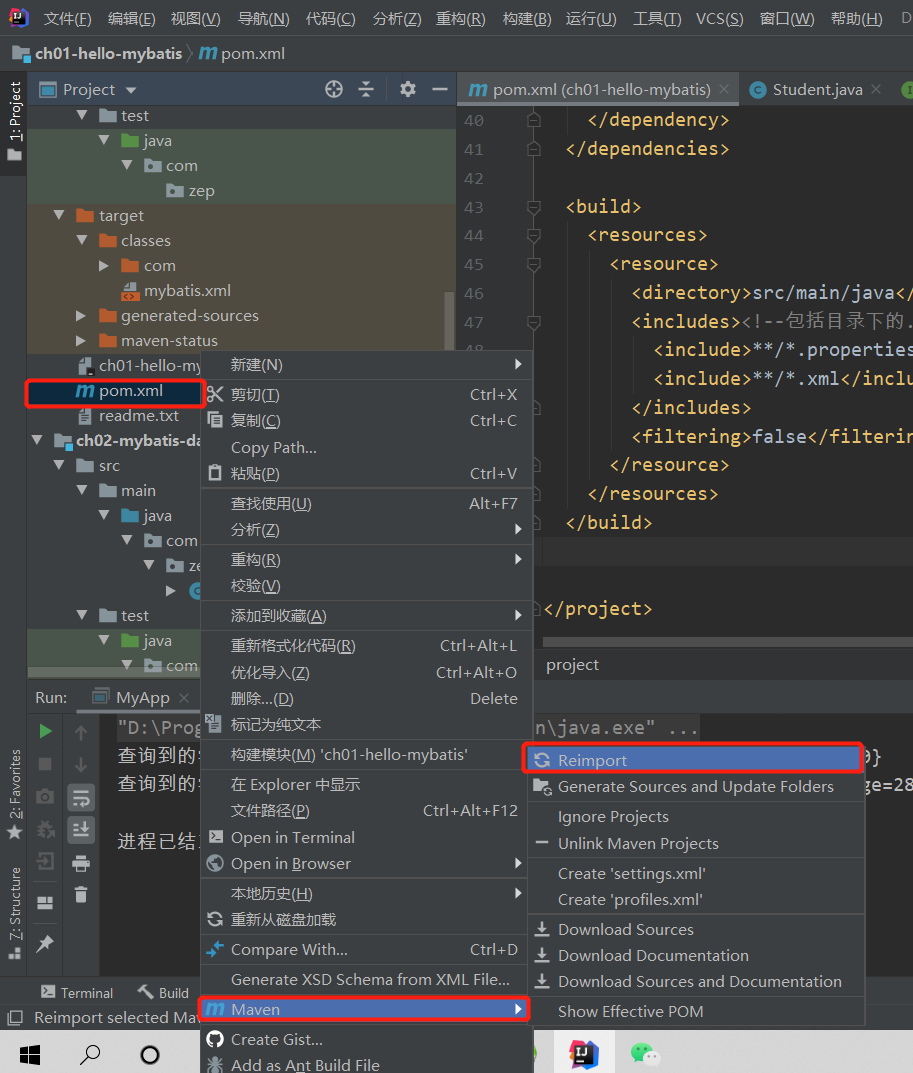Collapse the classes folder

point(82,240)
